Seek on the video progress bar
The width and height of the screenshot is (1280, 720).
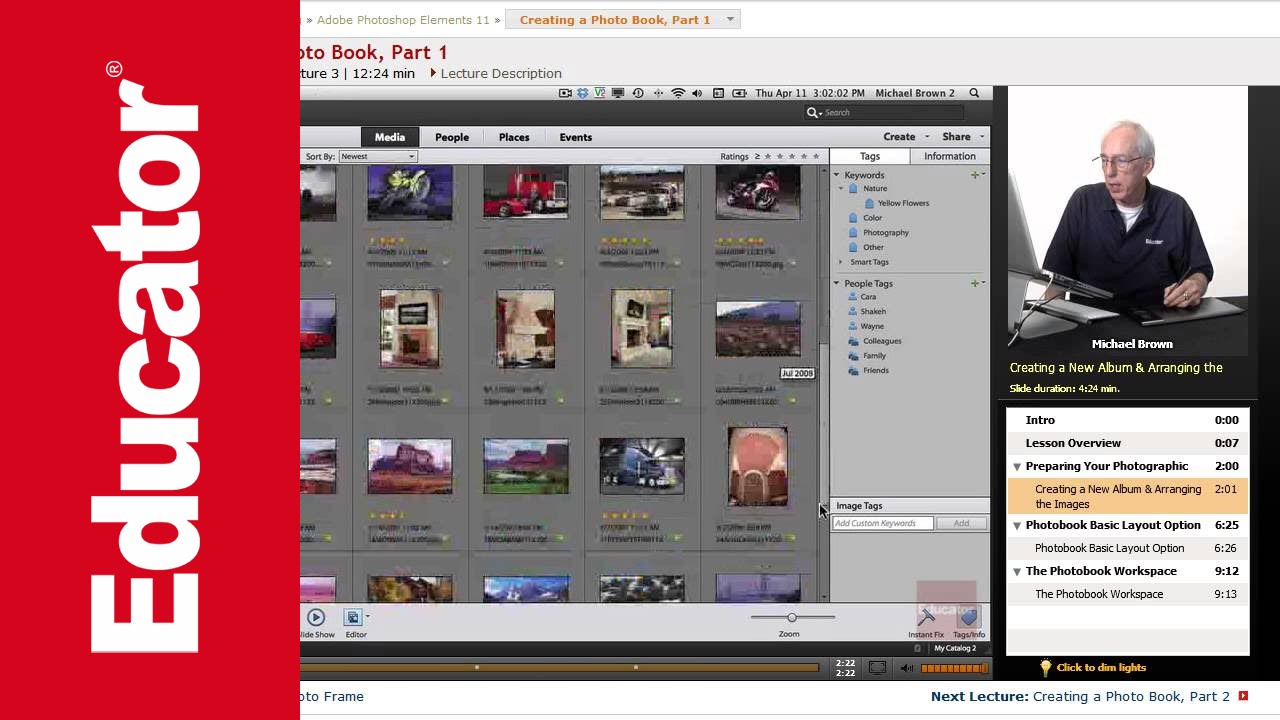tap(560, 667)
